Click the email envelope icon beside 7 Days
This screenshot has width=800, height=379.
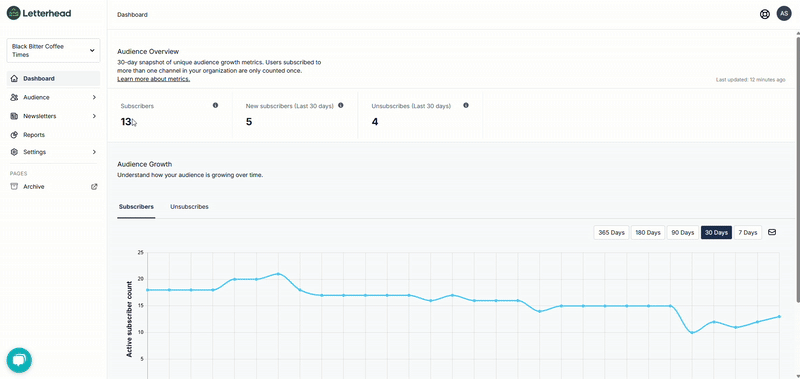[772, 232]
